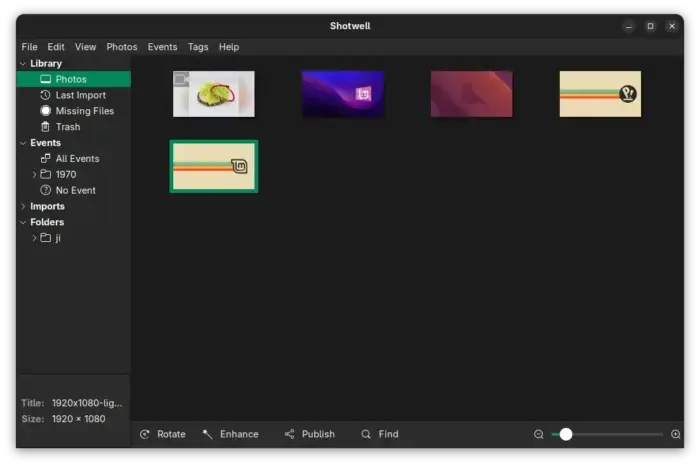Select Missing Files in the Library

coord(84,111)
